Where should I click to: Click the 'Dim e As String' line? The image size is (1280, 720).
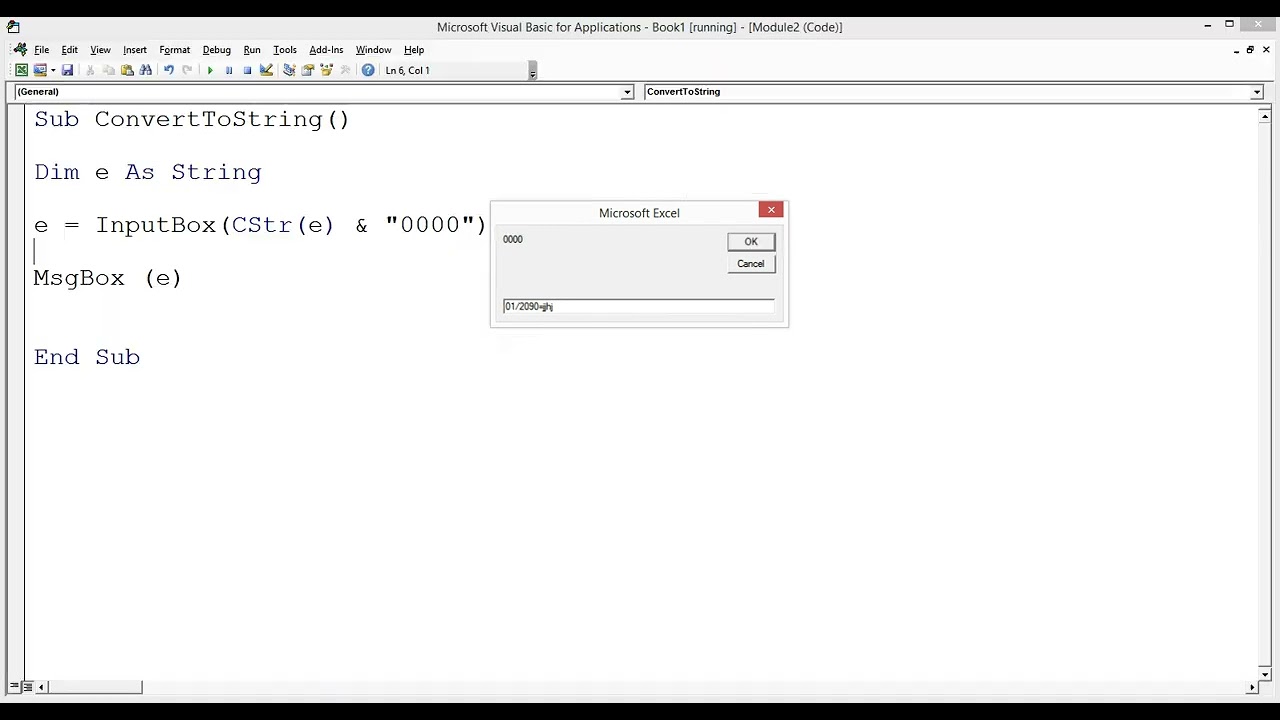[148, 172]
